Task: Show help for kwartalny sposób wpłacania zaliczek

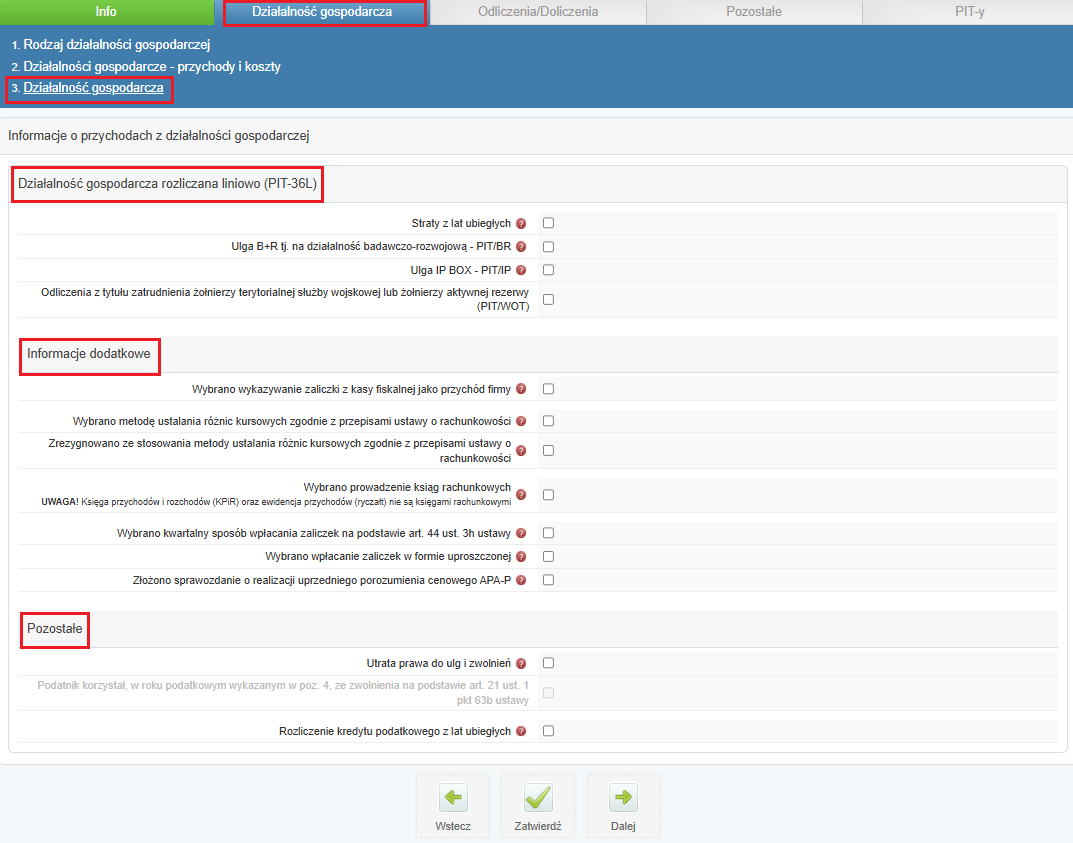Action: tap(521, 533)
